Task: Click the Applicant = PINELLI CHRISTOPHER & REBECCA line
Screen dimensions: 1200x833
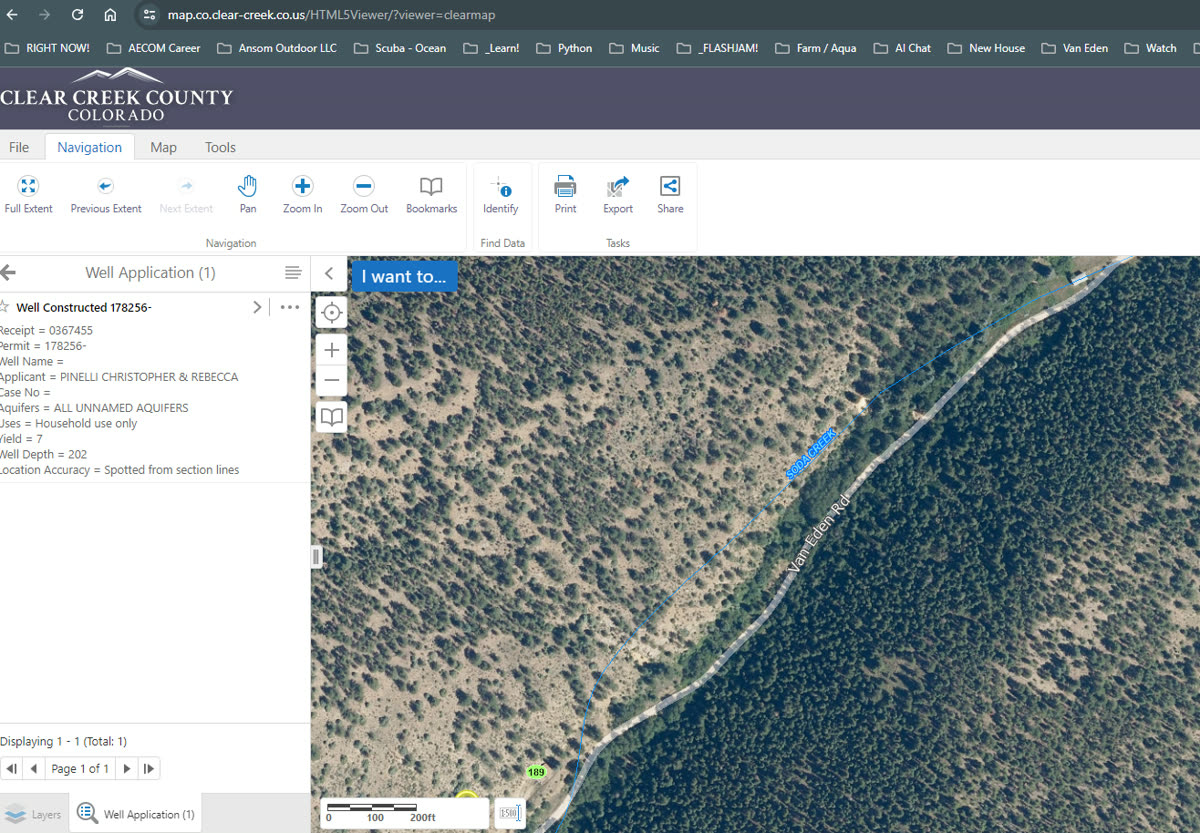Action: point(119,377)
